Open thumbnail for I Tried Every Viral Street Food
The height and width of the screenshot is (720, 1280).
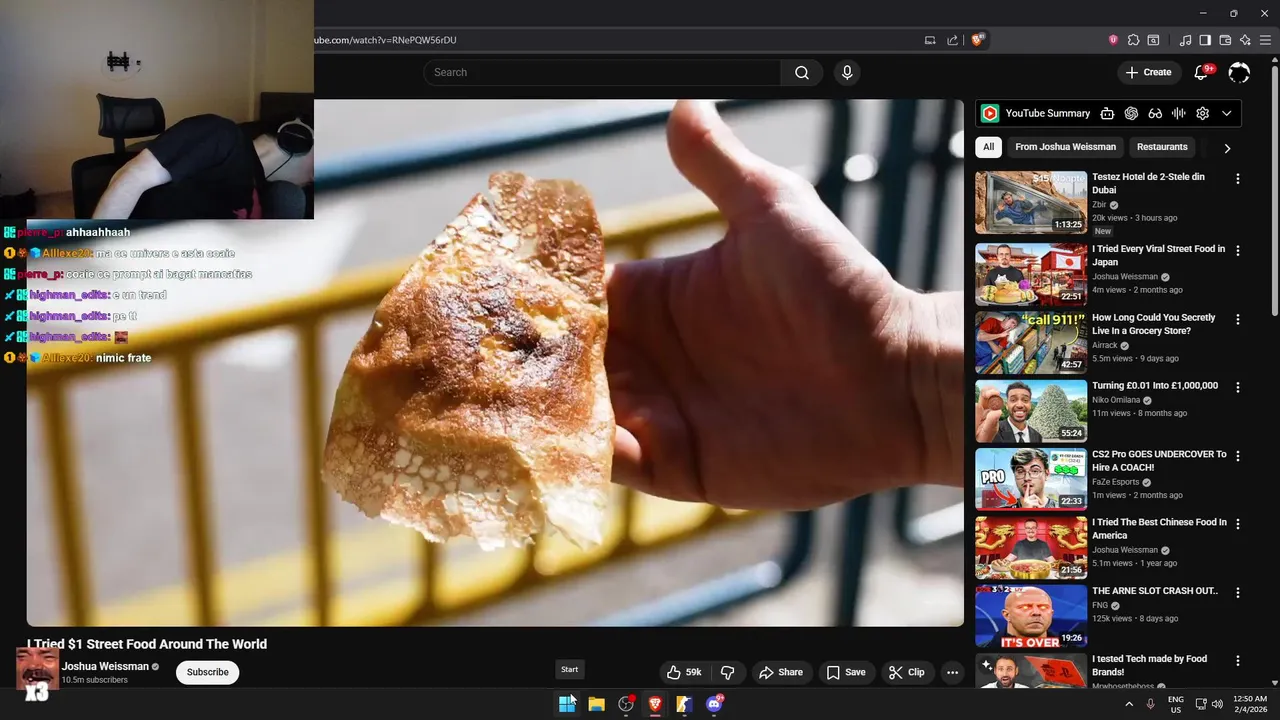click(x=1031, y=274)
